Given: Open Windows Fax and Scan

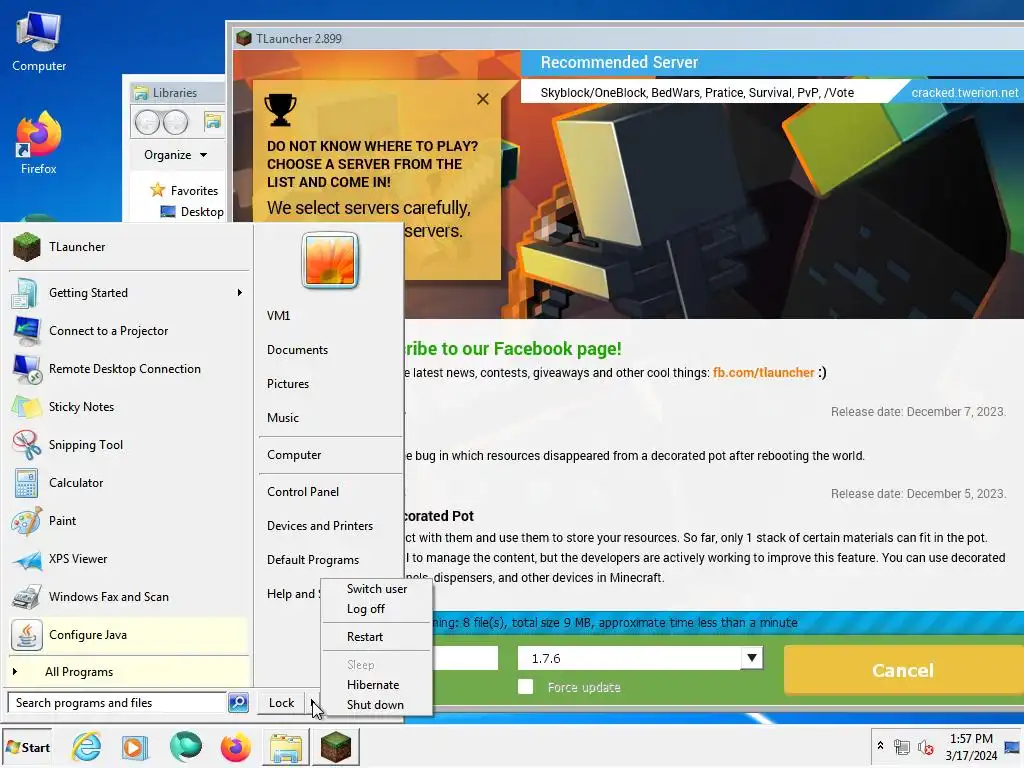Looking at the screenshot, I should pyautogui.click(x=129, y=596).
